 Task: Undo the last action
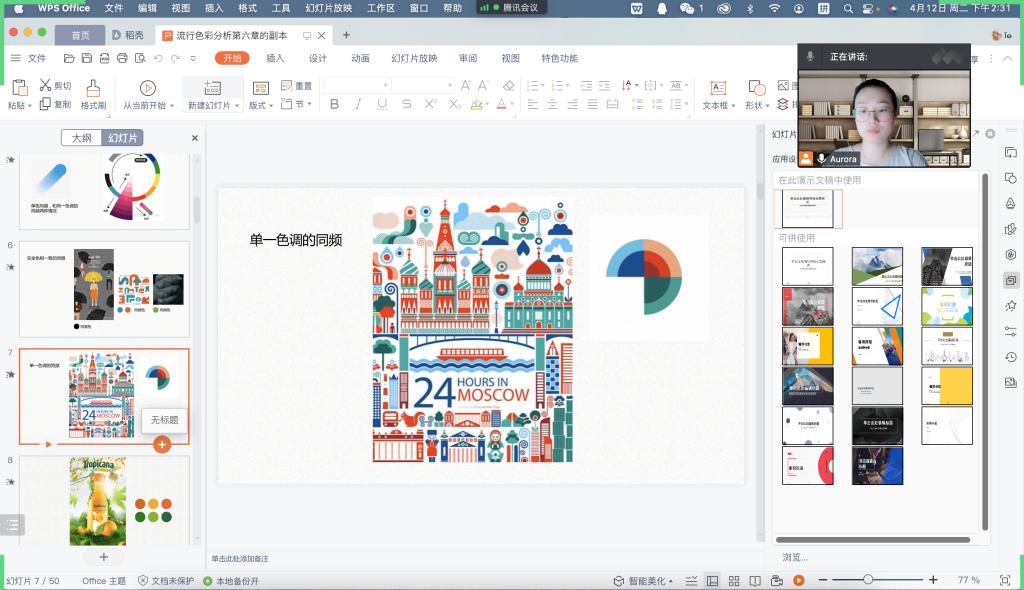tap(158, 58)
